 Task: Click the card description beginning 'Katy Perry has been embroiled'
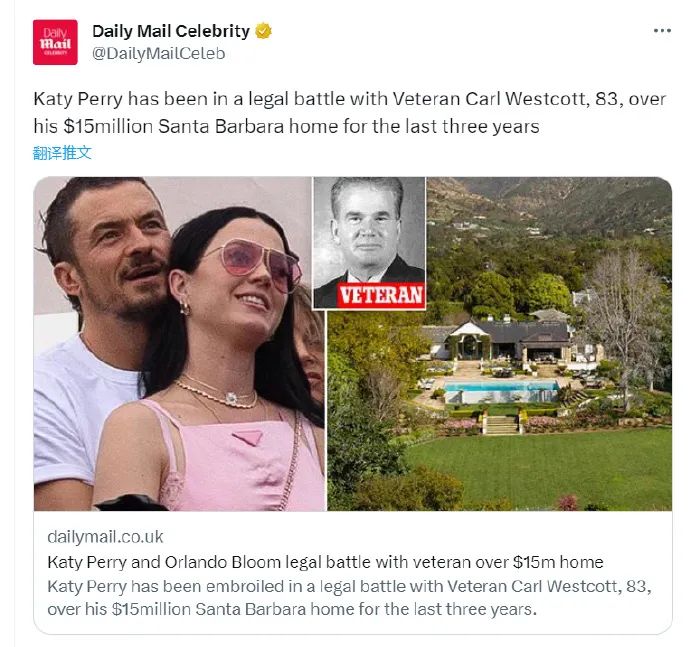click(349, 598)
